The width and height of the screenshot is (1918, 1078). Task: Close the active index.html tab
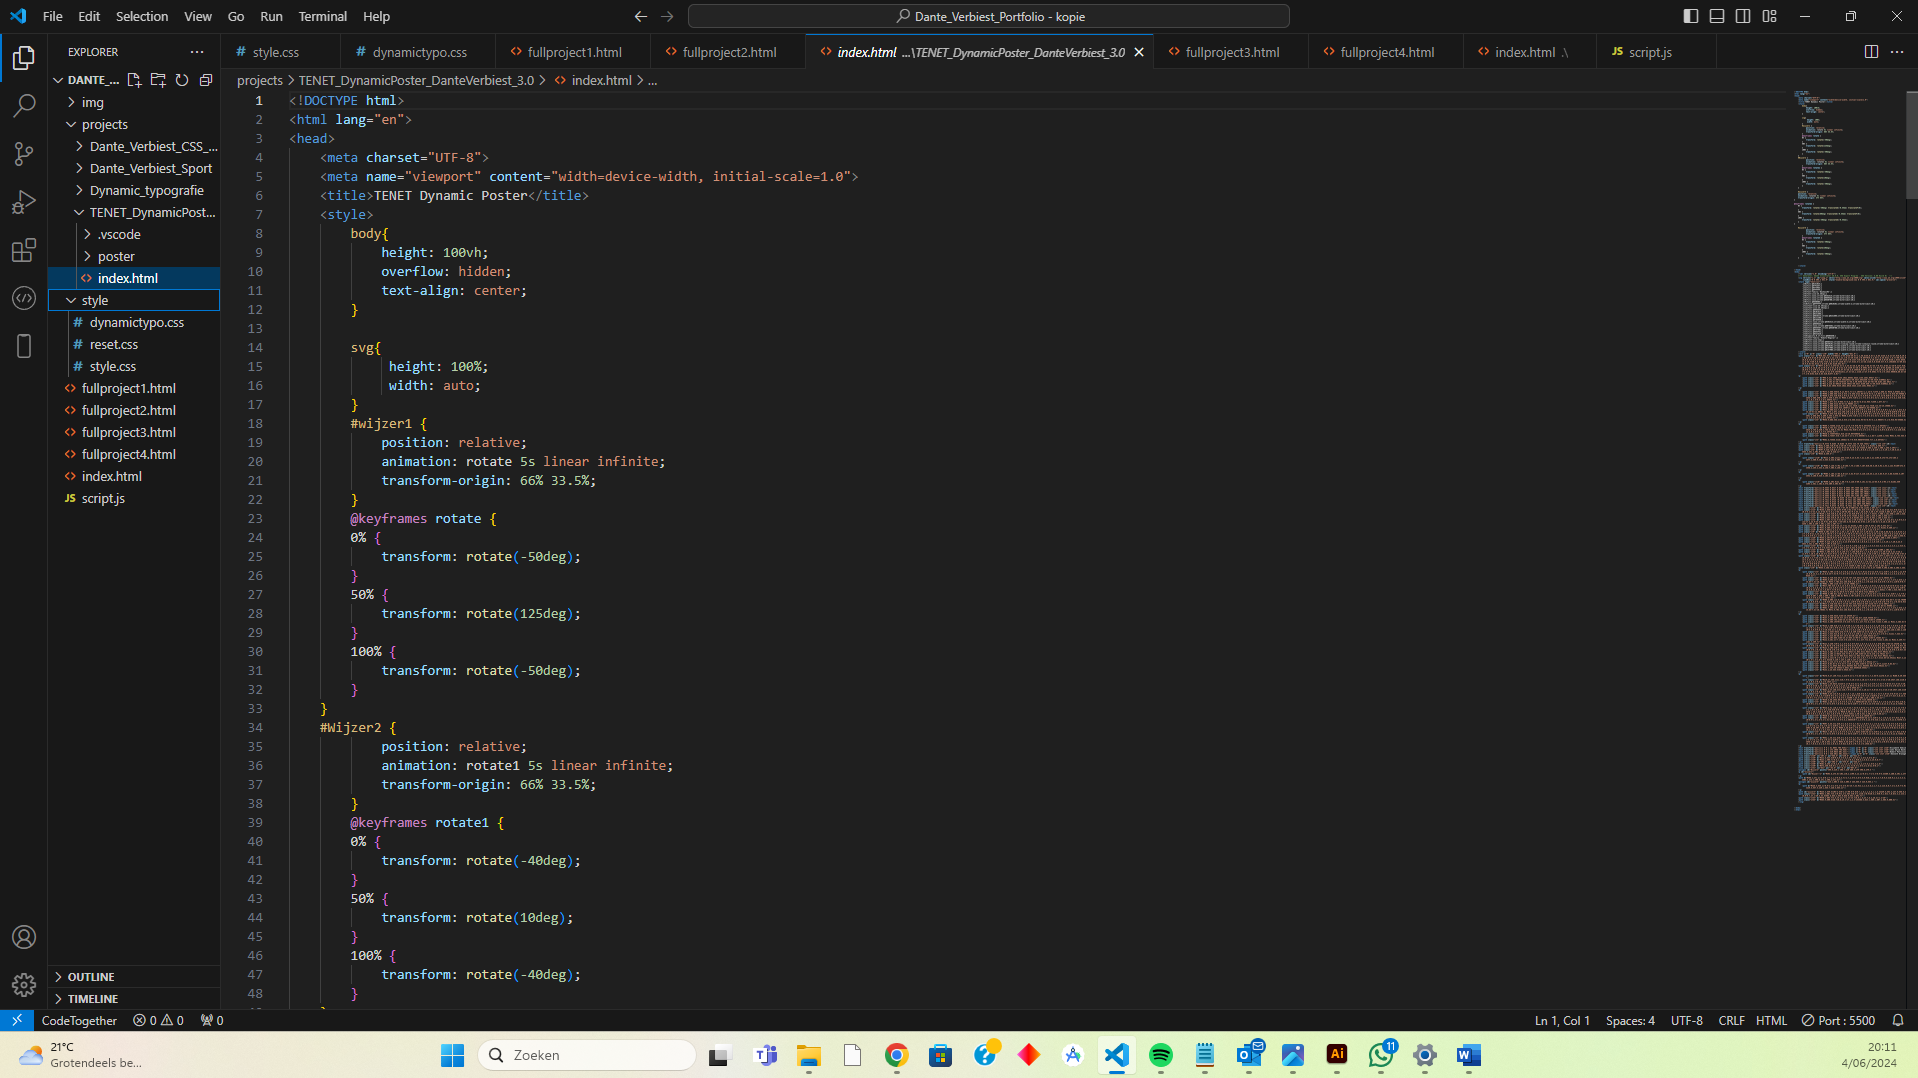(x=1138, y=52)
